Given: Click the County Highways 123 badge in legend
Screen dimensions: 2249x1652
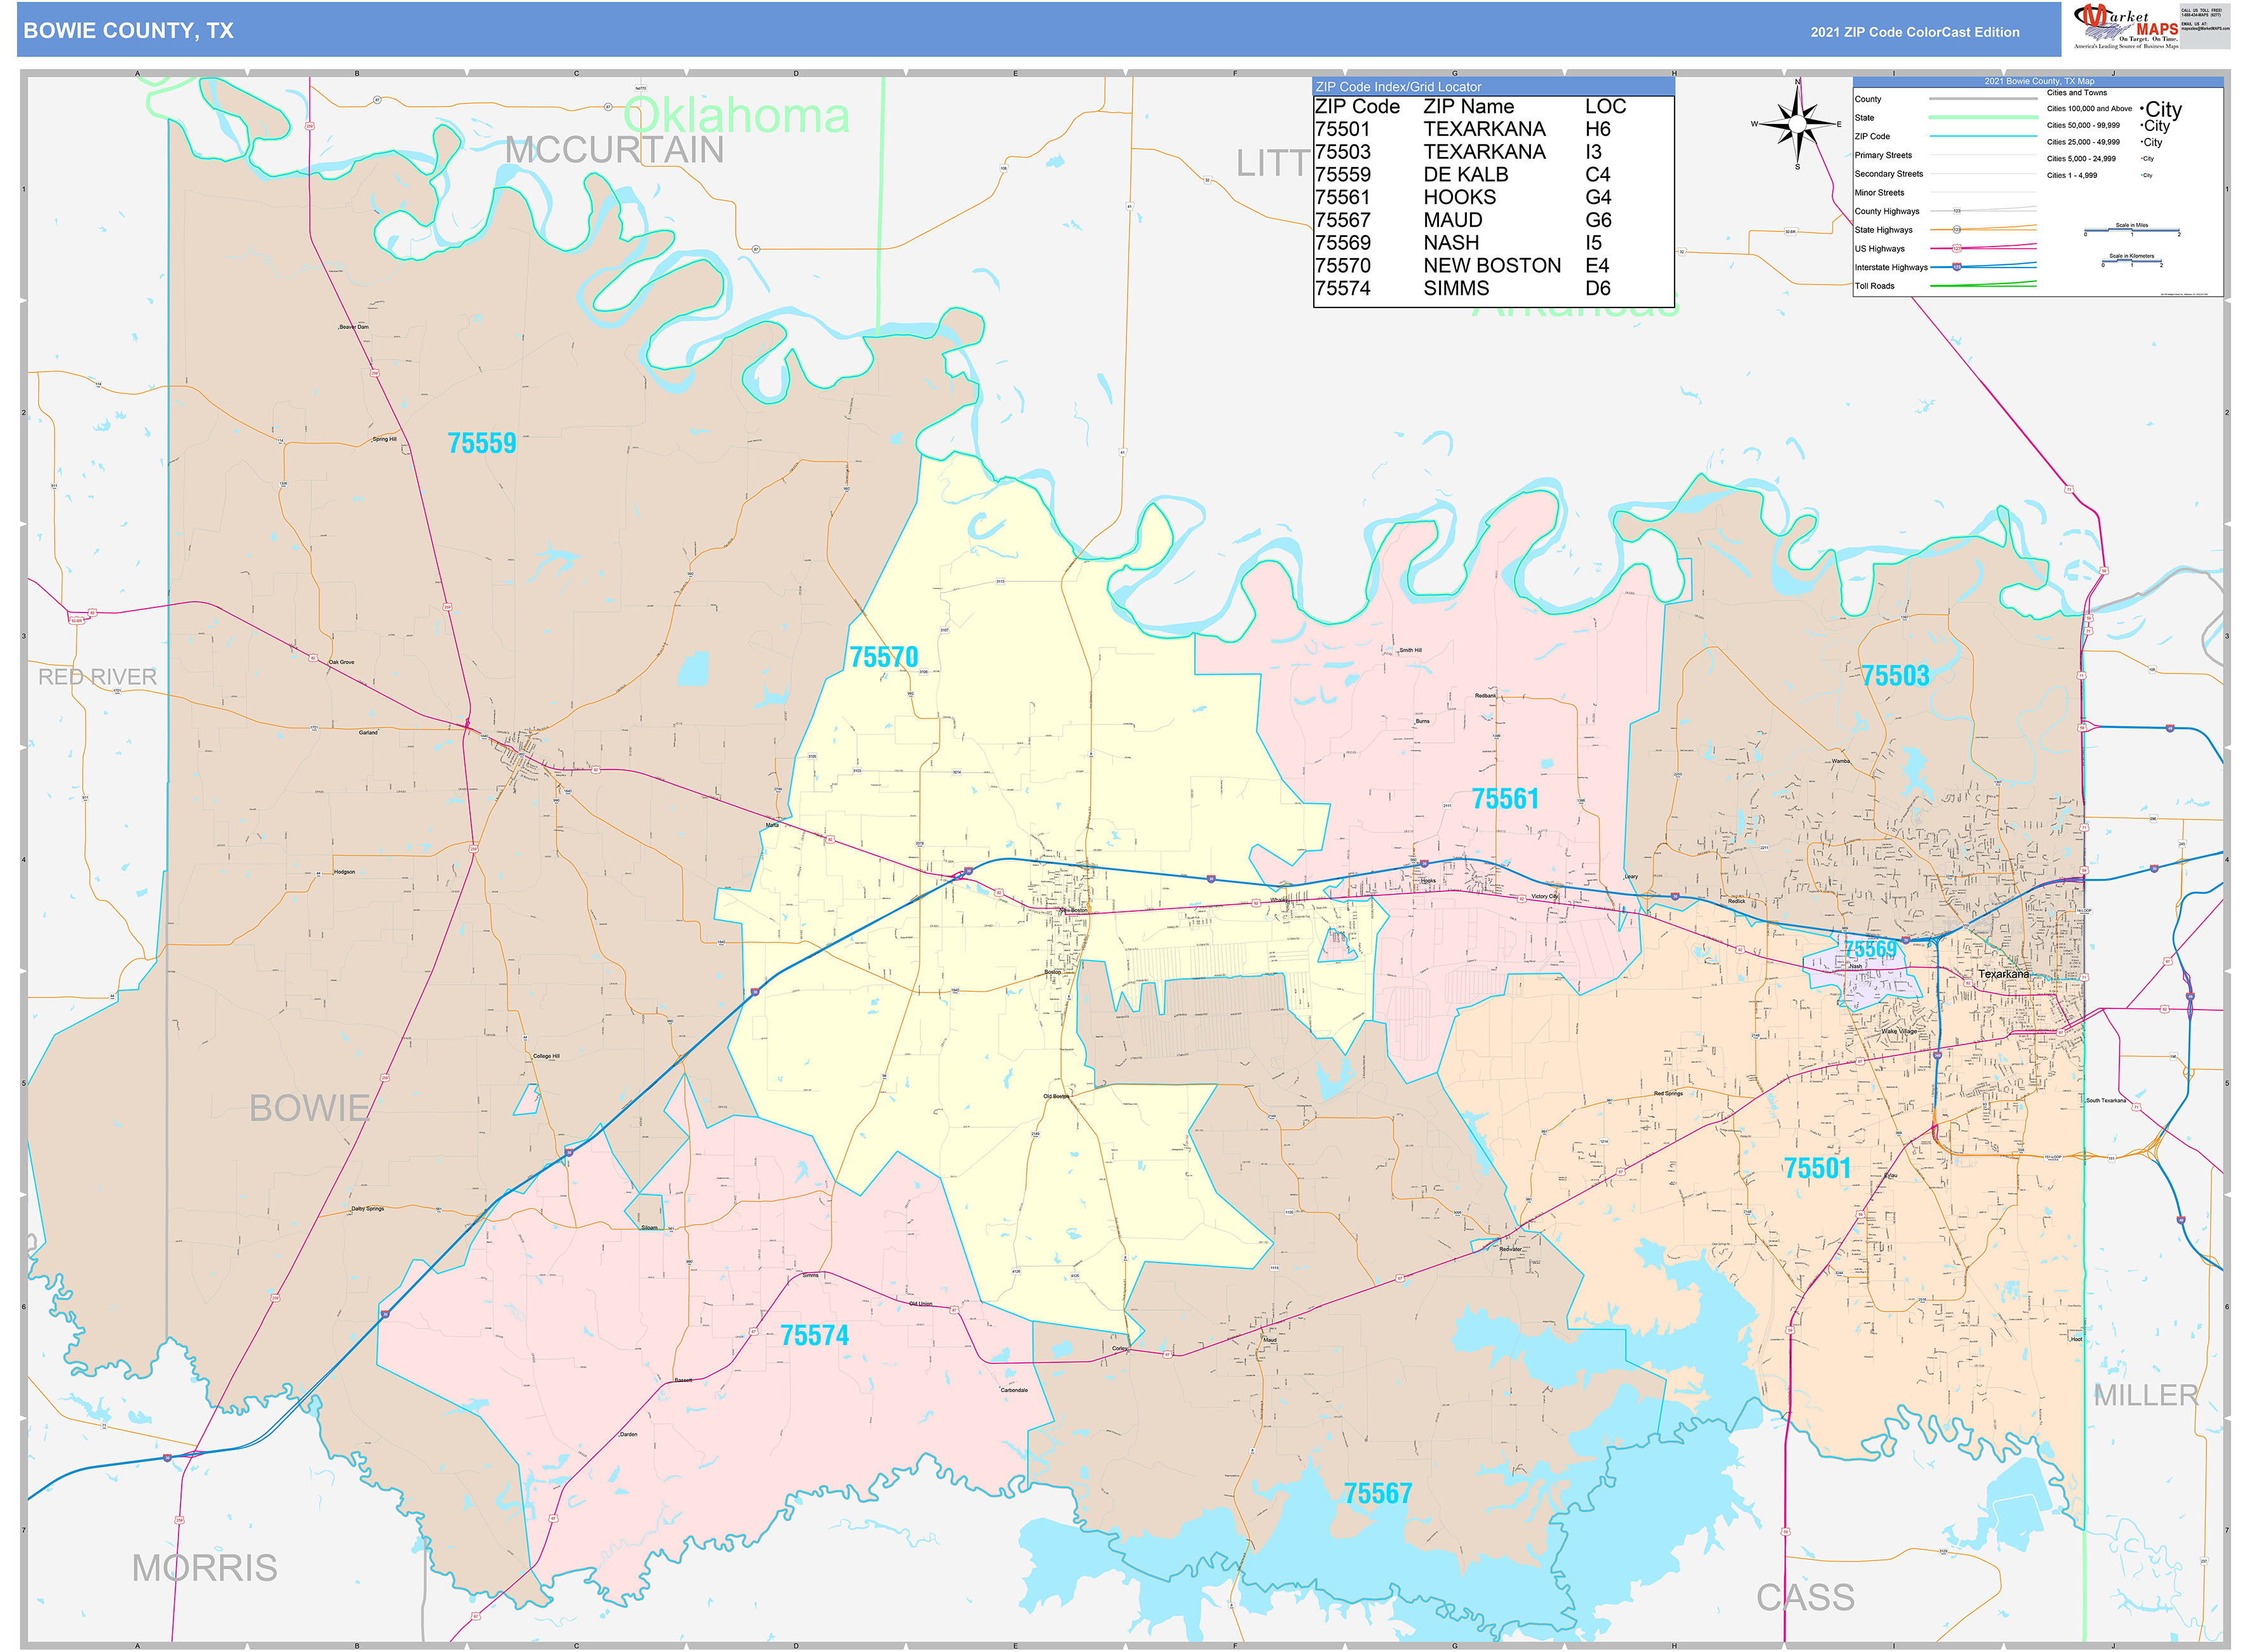Looking at the screenshot, I should tap(1957, 211).
